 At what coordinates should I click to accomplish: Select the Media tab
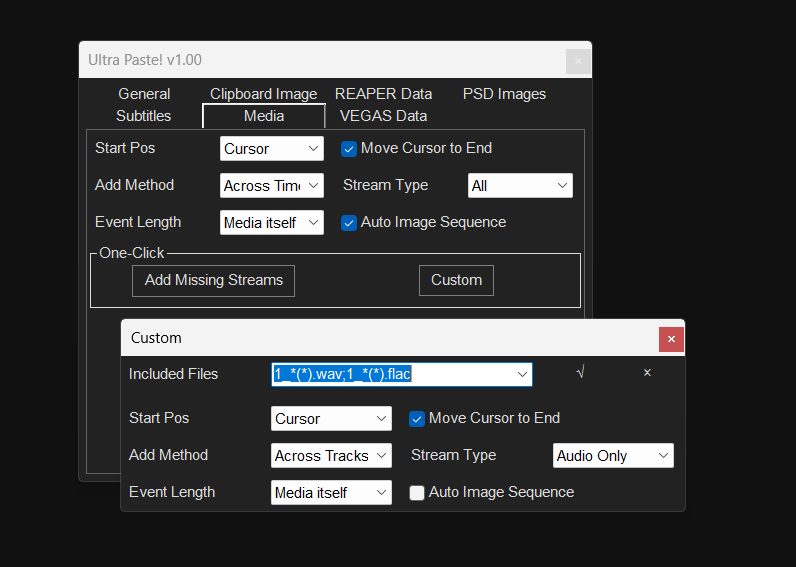click(x=264, y=116)
